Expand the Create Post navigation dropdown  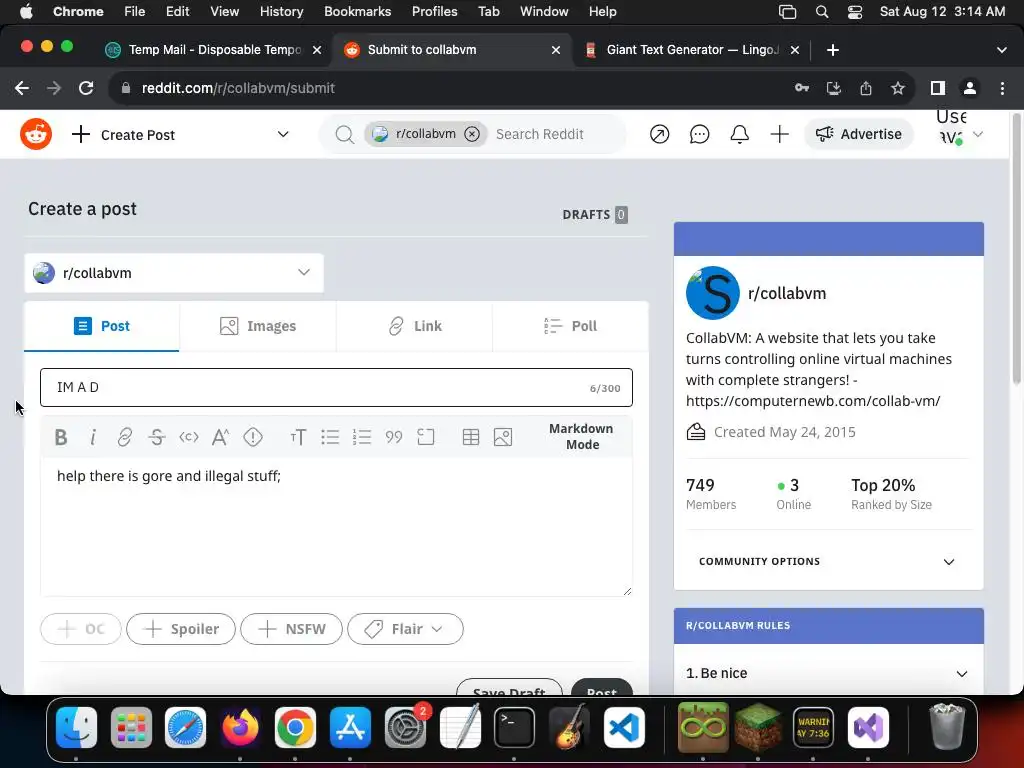pos(283,134)
